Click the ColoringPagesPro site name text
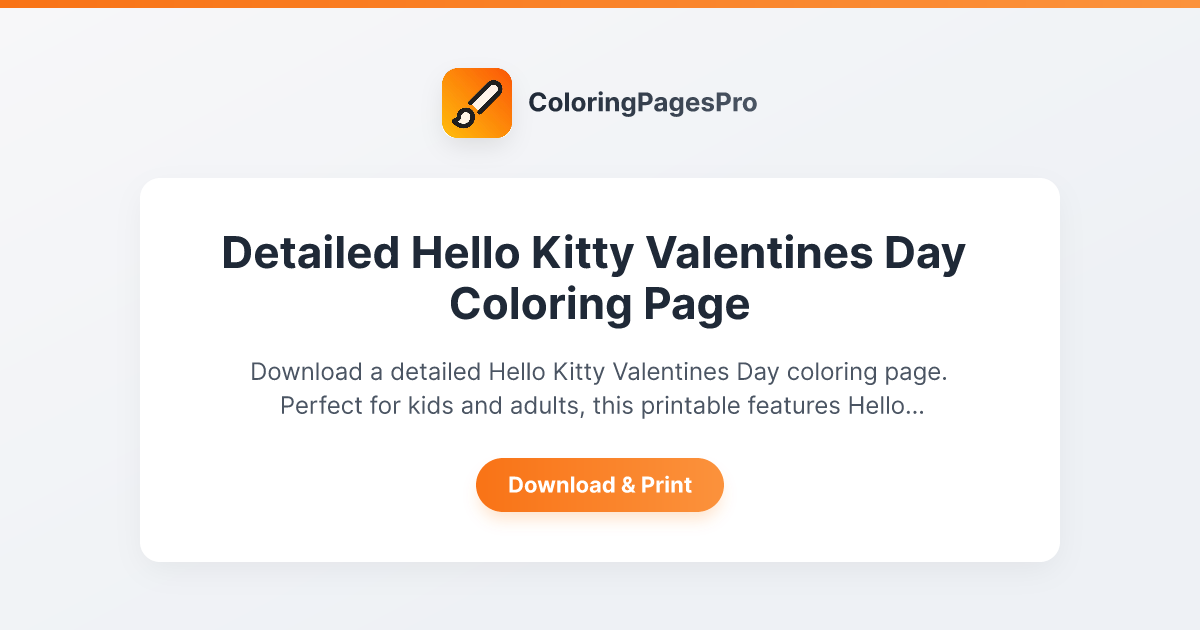Image resolution: width=1200 pixels, height=630 pixels. 643,102
